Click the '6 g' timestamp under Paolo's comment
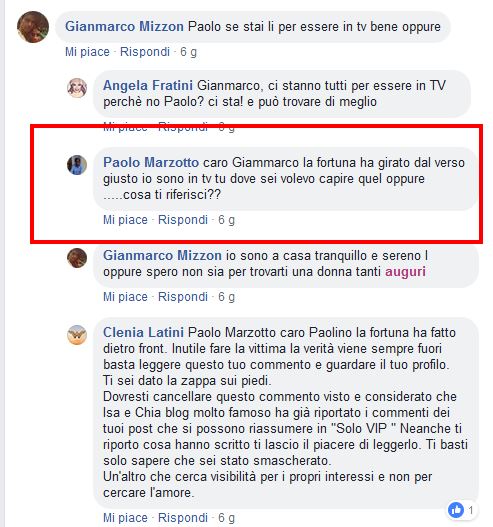 pos(227,220)
